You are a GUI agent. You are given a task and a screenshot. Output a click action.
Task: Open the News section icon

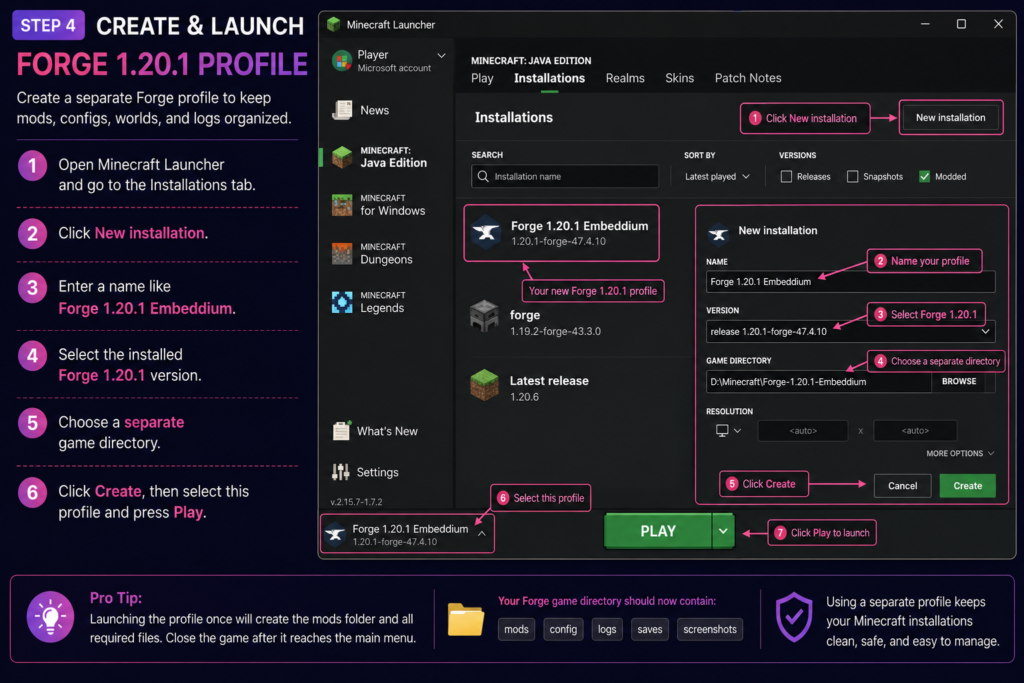point(342,110)
